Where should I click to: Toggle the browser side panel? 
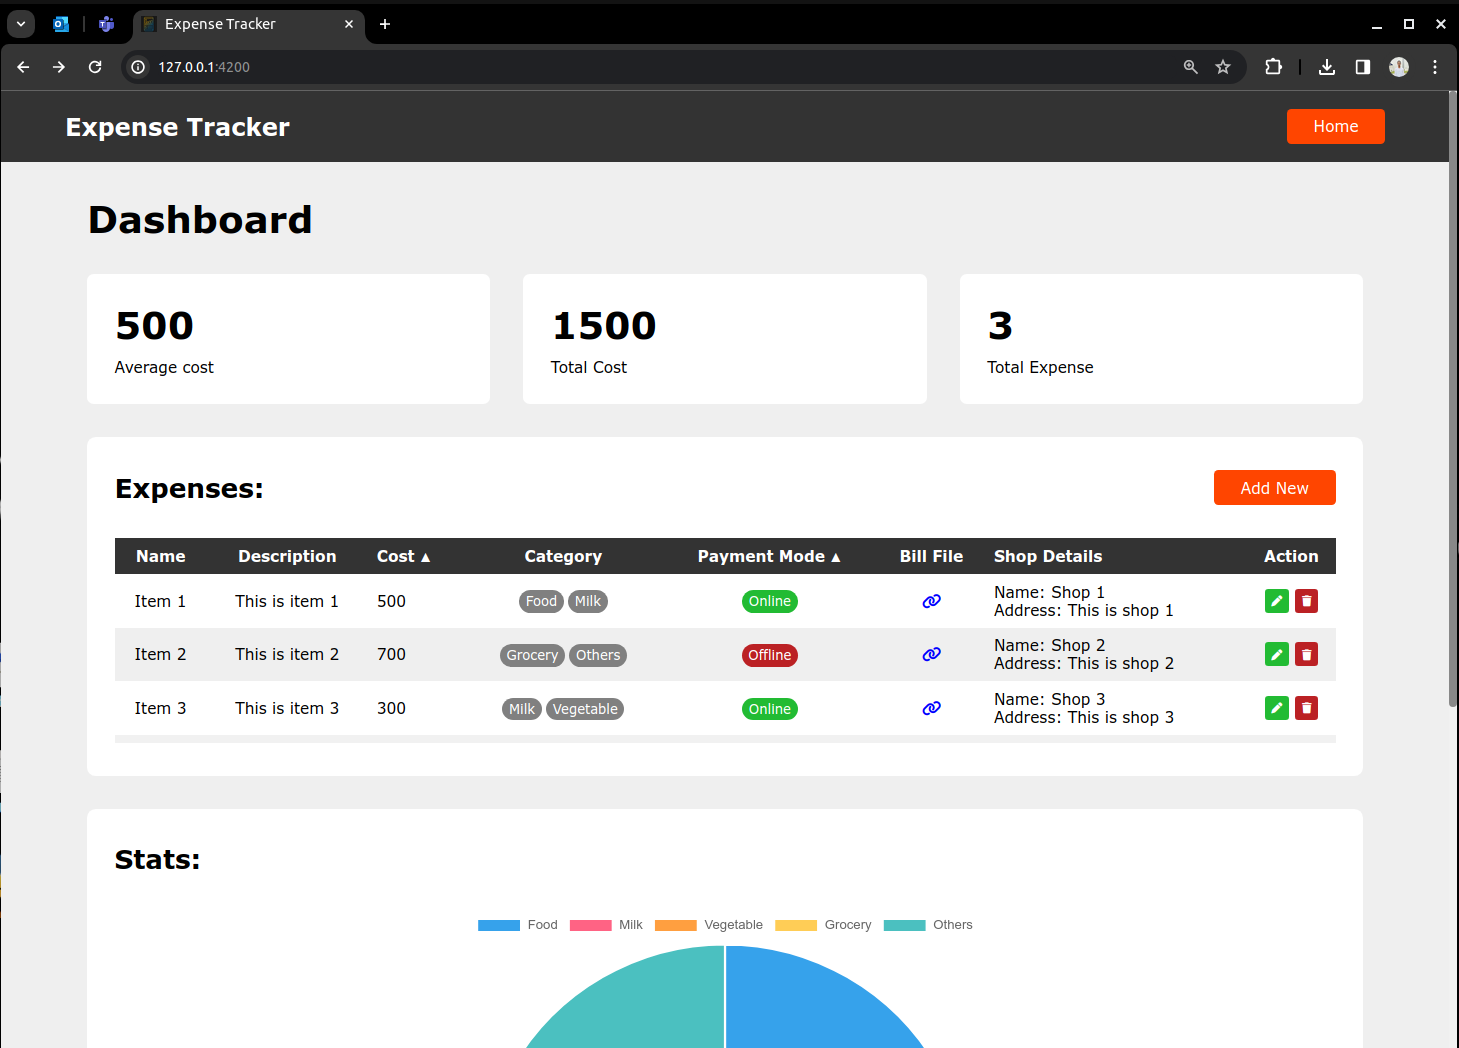click(x=1362, y=67)
